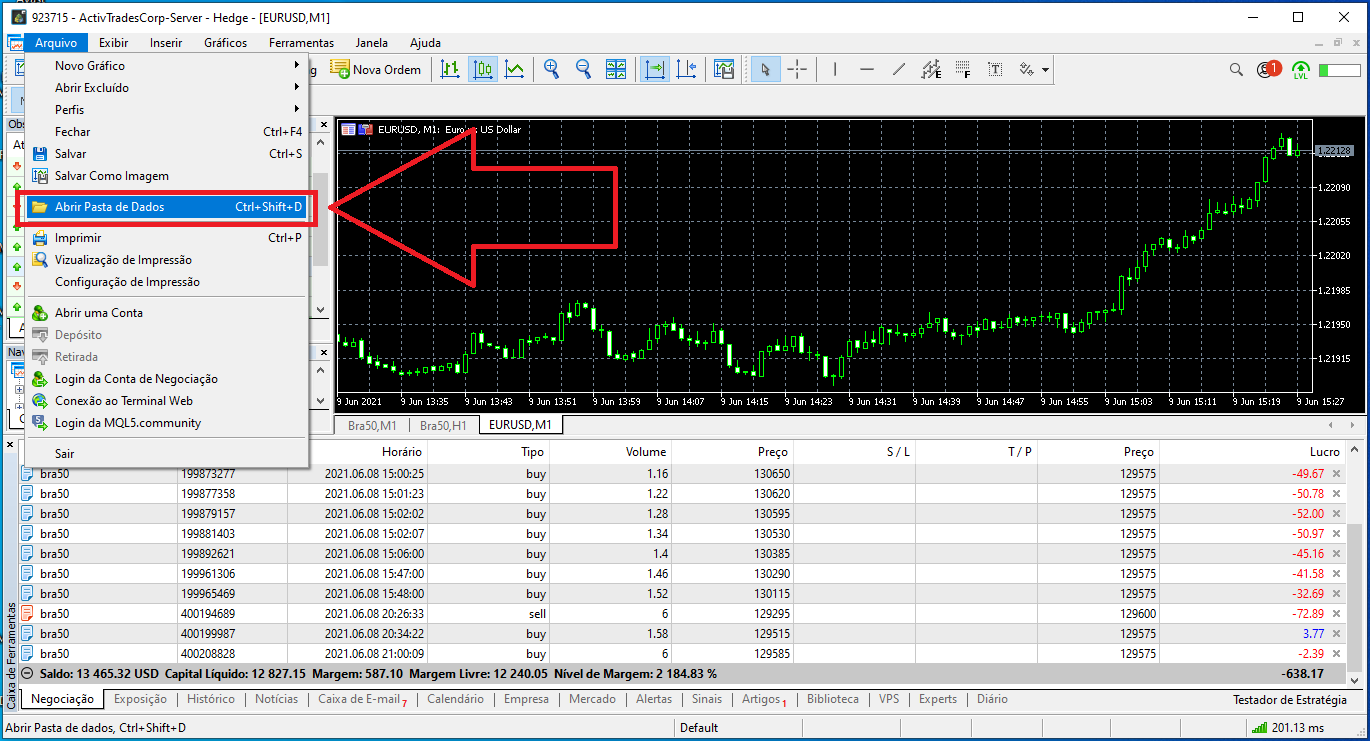Viewport: 1370px width, 741px height.
Task: Open Testador de Estratégia
Action: 1289,700
